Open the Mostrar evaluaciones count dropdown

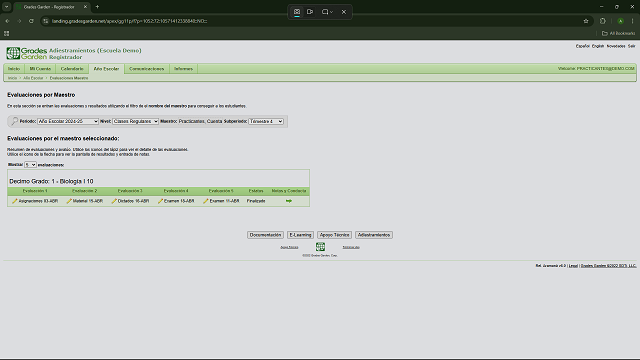30,165
